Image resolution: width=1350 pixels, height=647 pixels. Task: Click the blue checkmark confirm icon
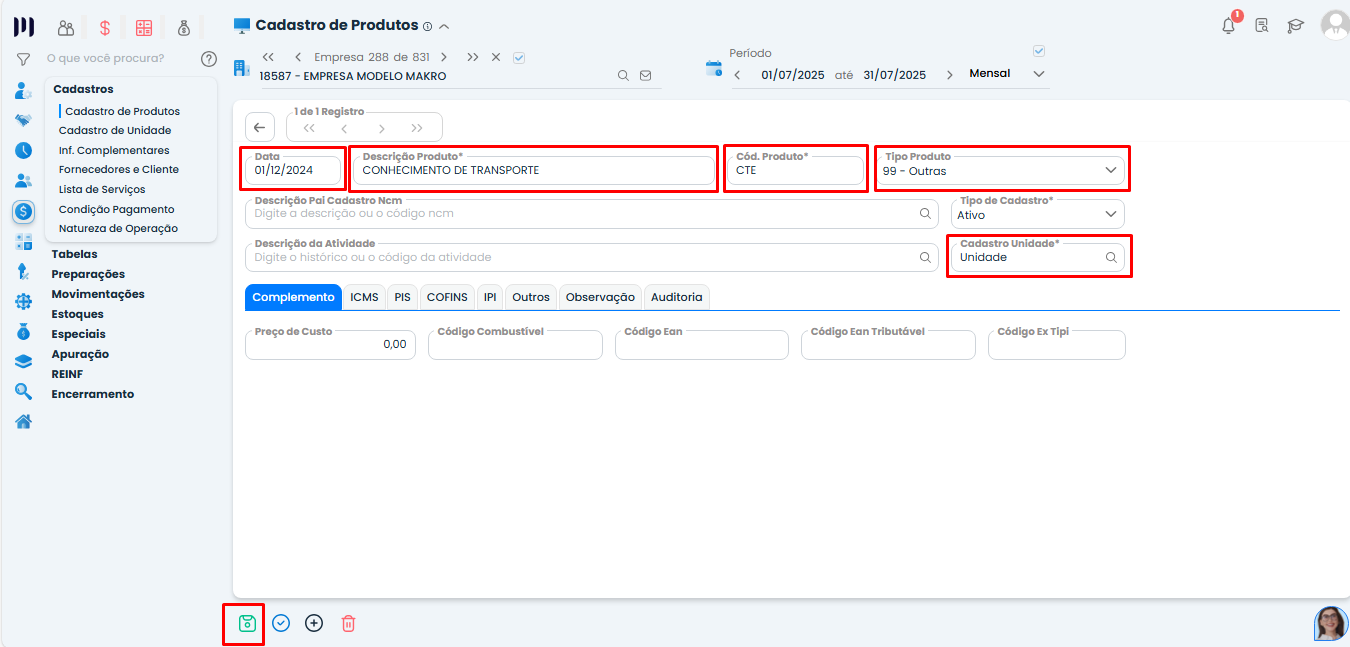pos(281,623)
